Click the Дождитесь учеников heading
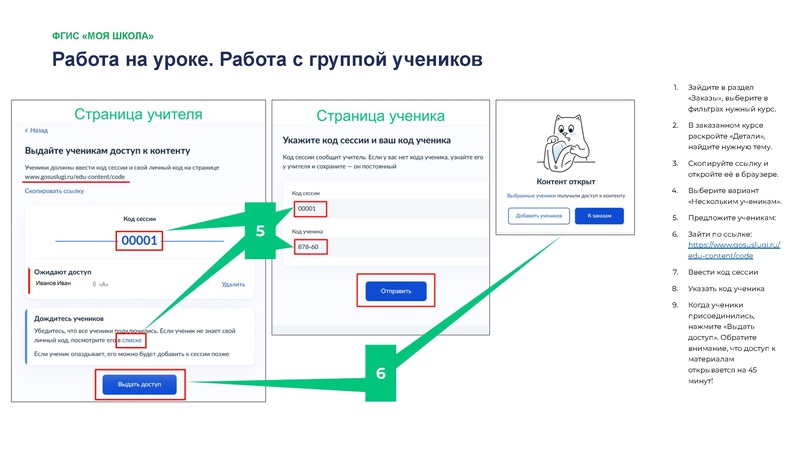The height and width of the screenshot is (450, 800). tap(68, 318)
